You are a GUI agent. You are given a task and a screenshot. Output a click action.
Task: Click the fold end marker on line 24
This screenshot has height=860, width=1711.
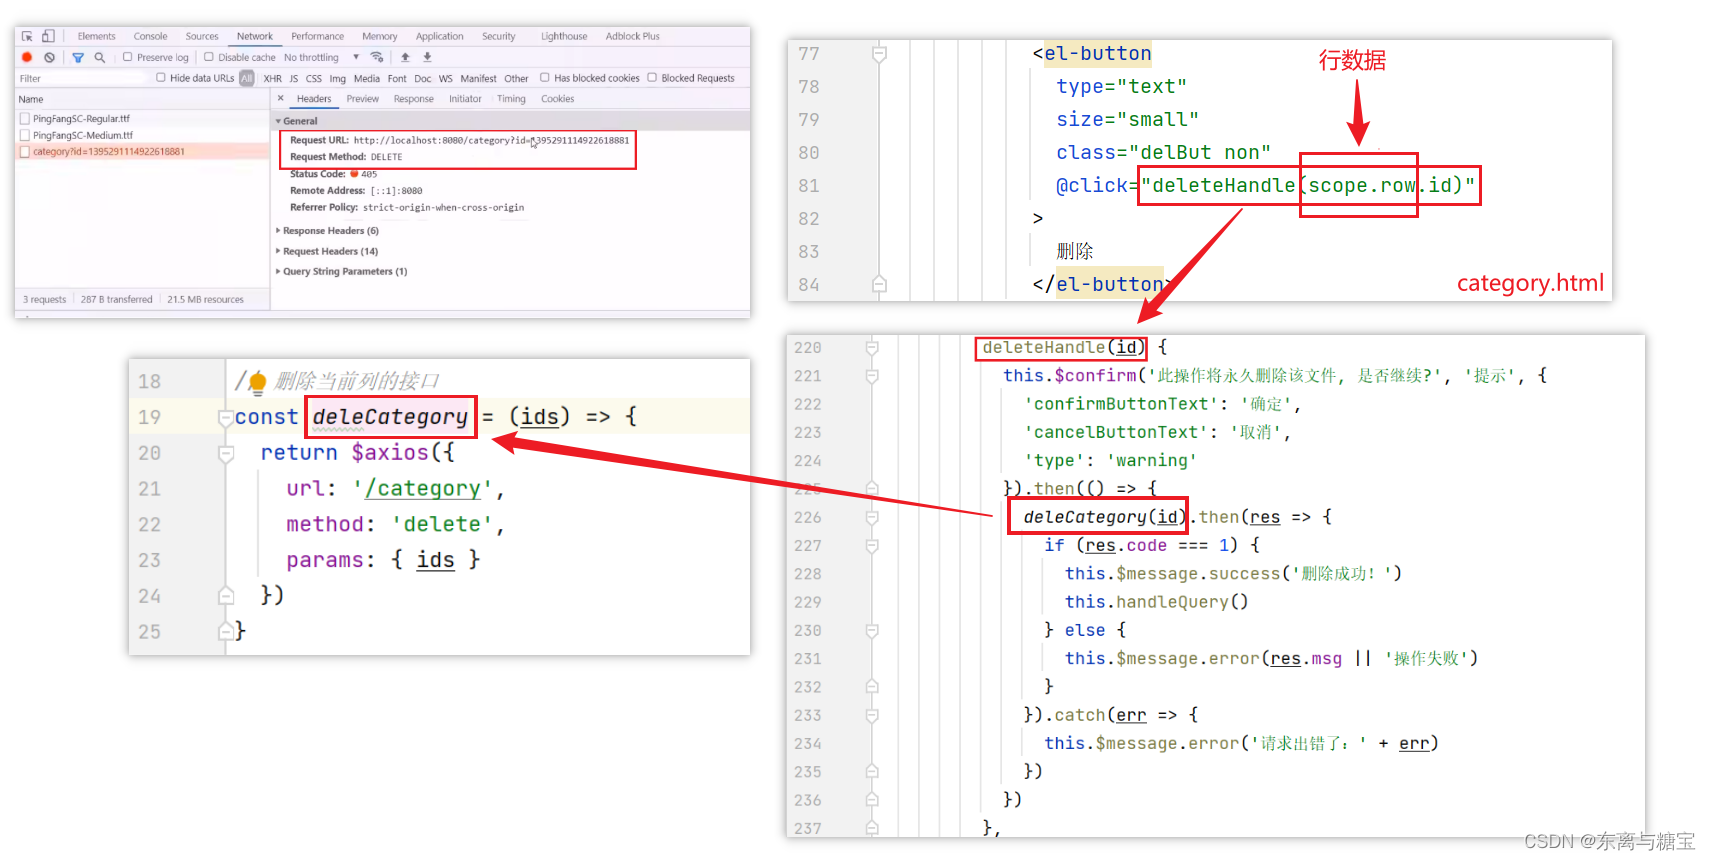[x=226, y=596]
